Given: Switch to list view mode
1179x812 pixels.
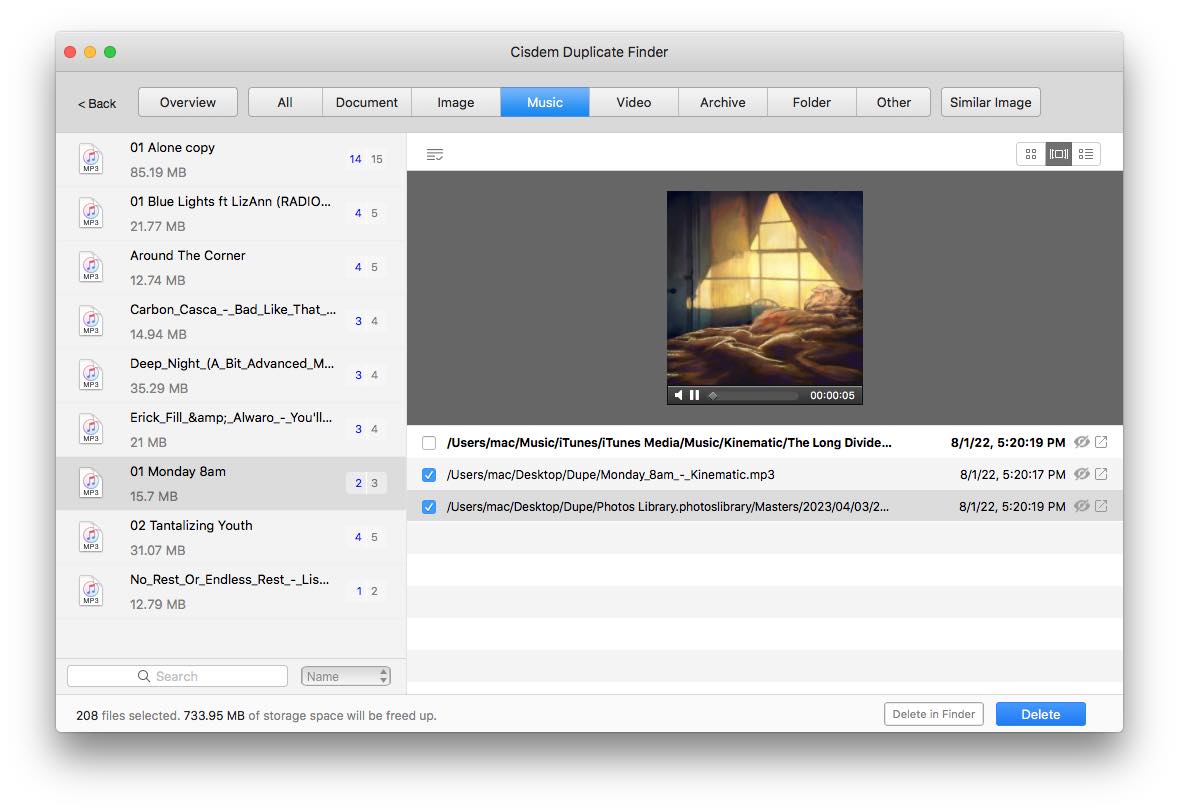Looking at the screenshot, I should pyautogui.click(x=1086, y=154).
